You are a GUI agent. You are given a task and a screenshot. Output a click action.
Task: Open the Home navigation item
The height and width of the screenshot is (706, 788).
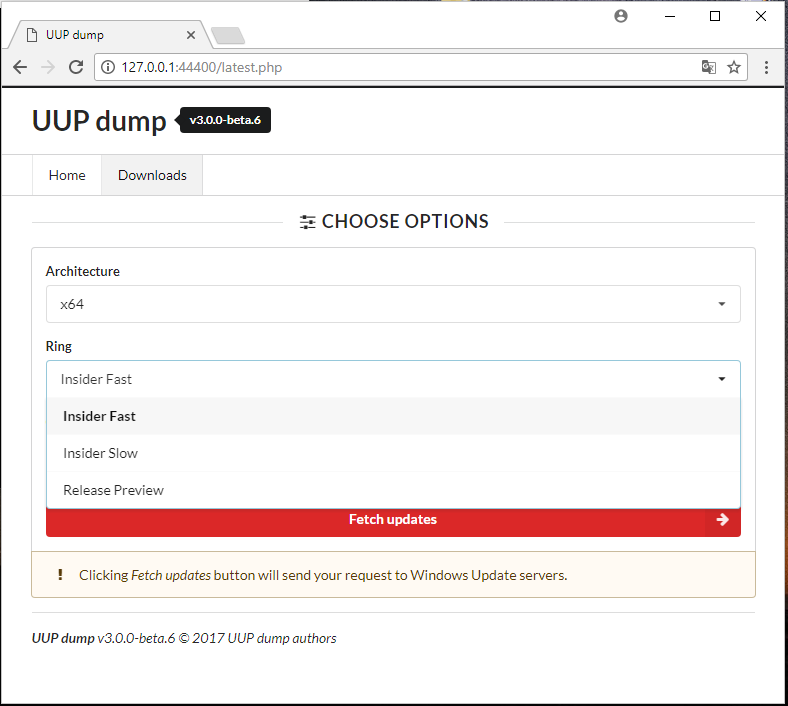pyautogui.click(x=67, y=175)
